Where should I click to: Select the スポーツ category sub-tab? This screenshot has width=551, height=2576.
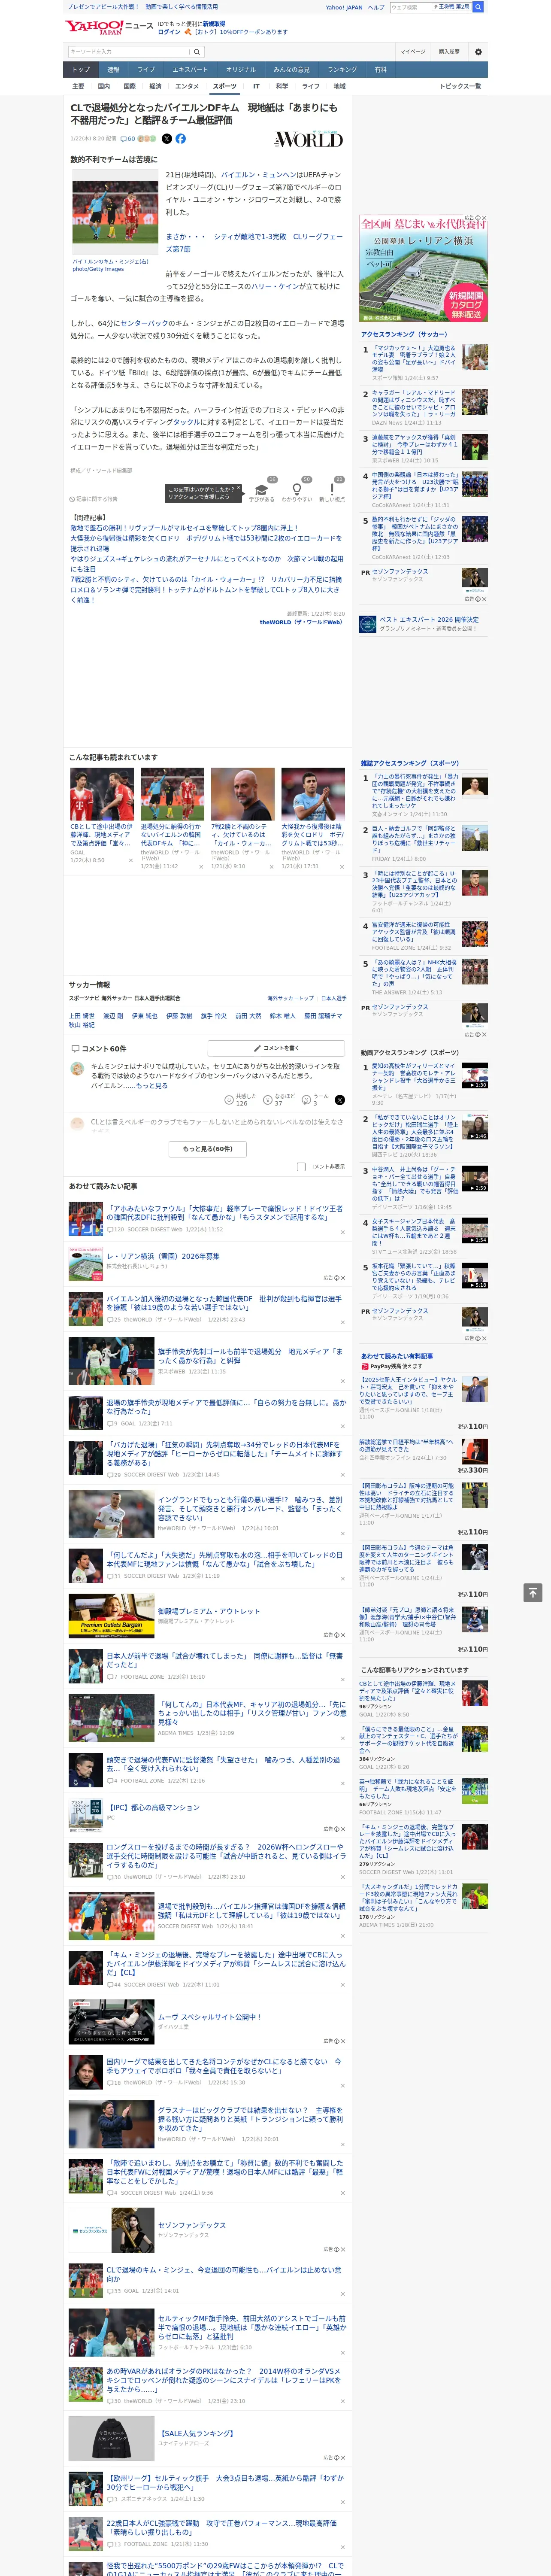(x=225, y=86)
